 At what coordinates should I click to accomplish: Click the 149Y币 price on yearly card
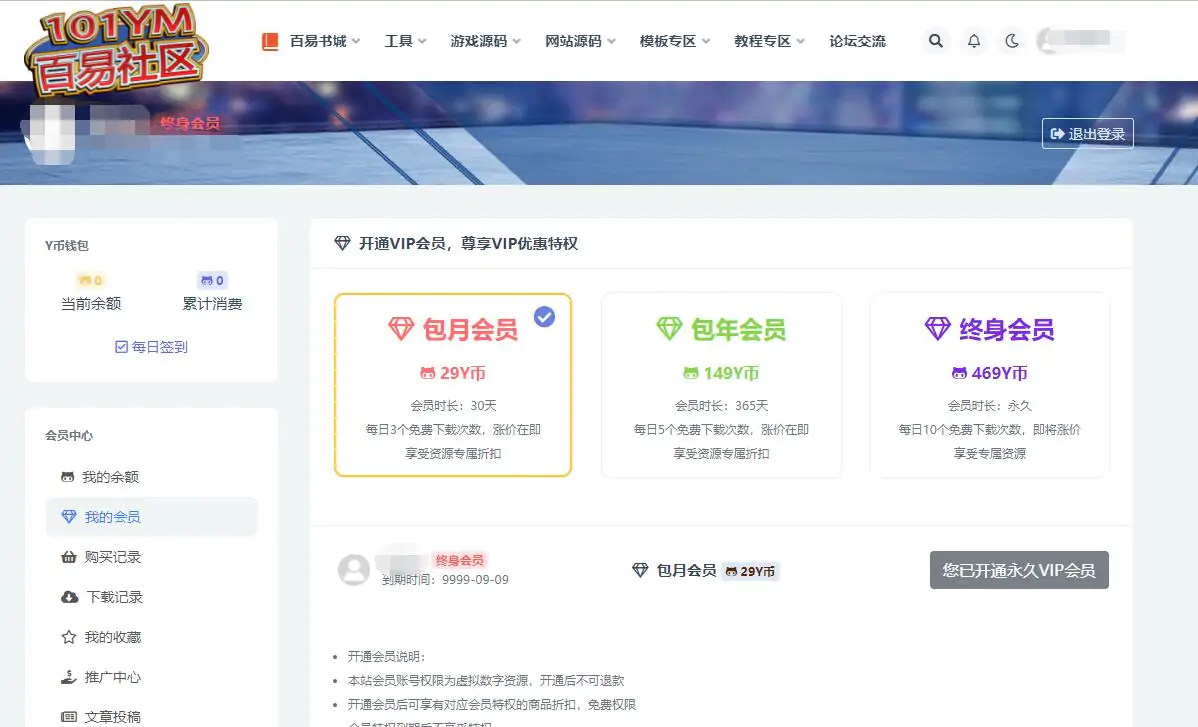point(721,373)
